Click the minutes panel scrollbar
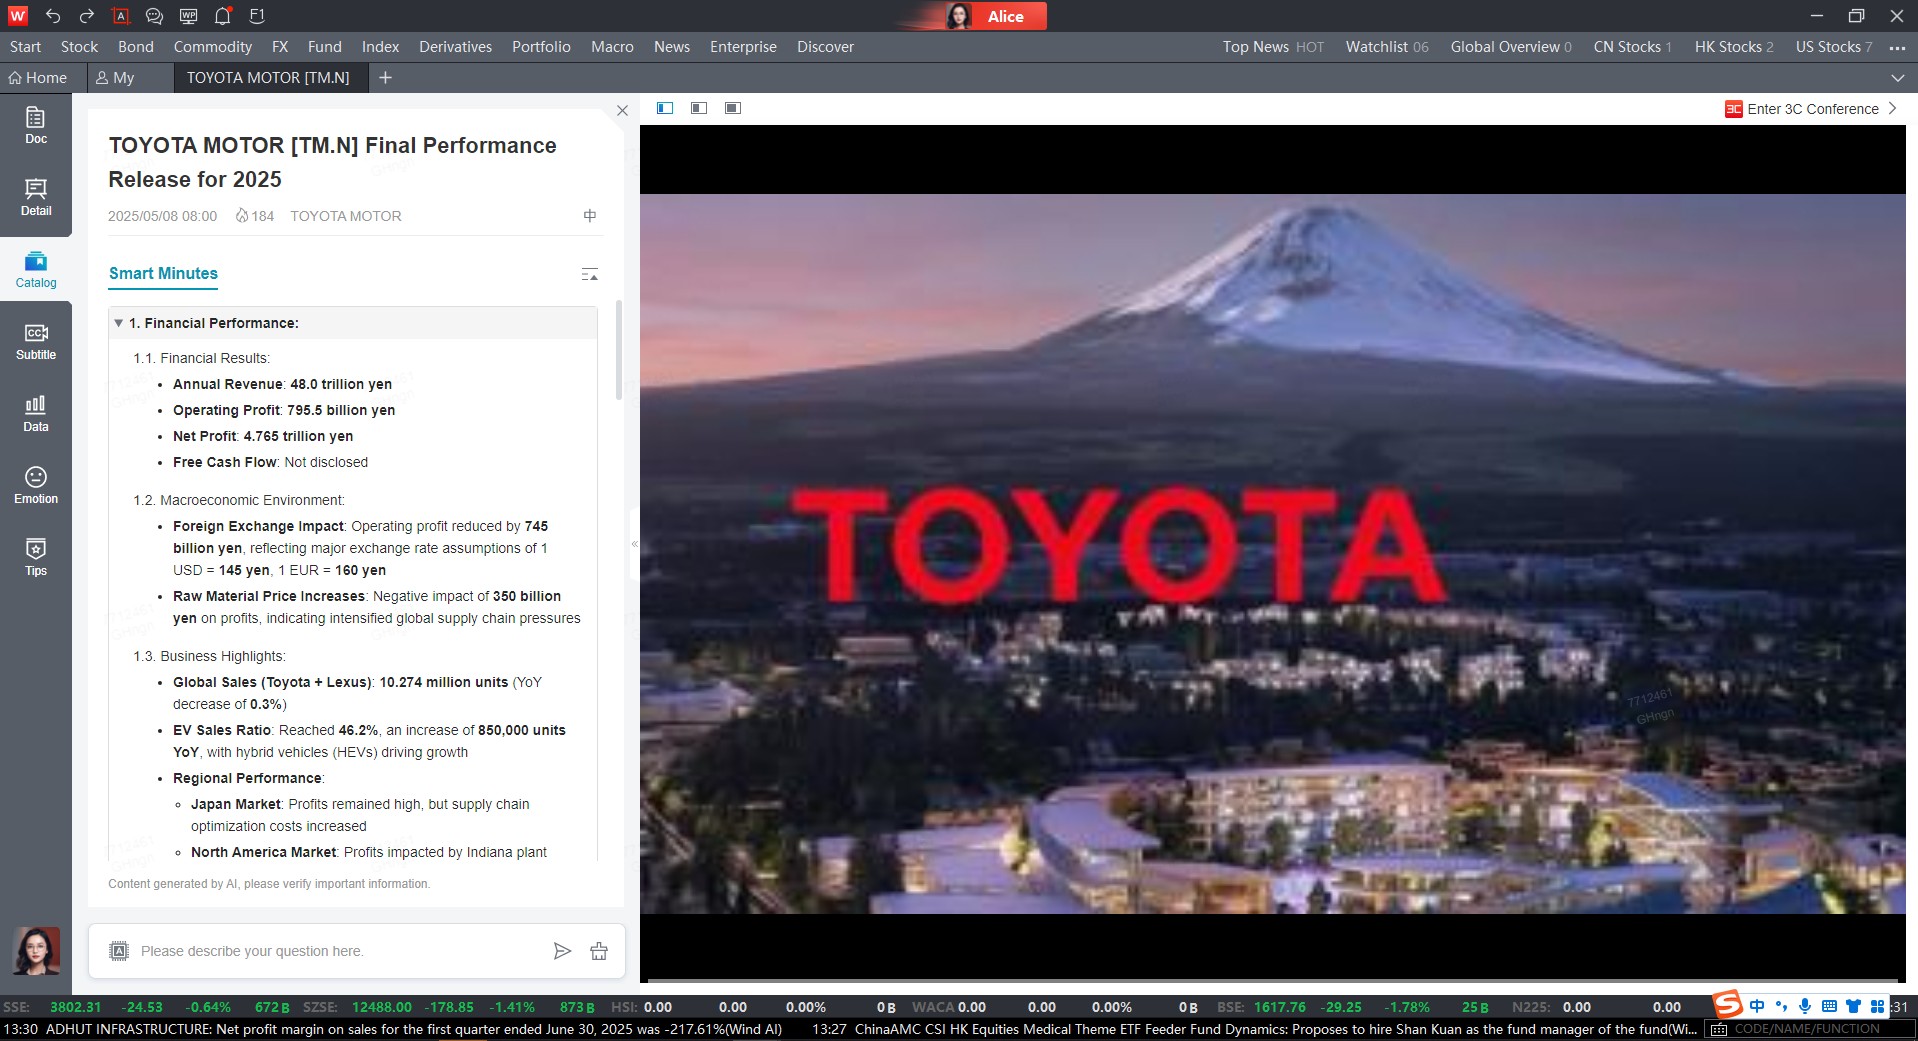 coord(619,350)
